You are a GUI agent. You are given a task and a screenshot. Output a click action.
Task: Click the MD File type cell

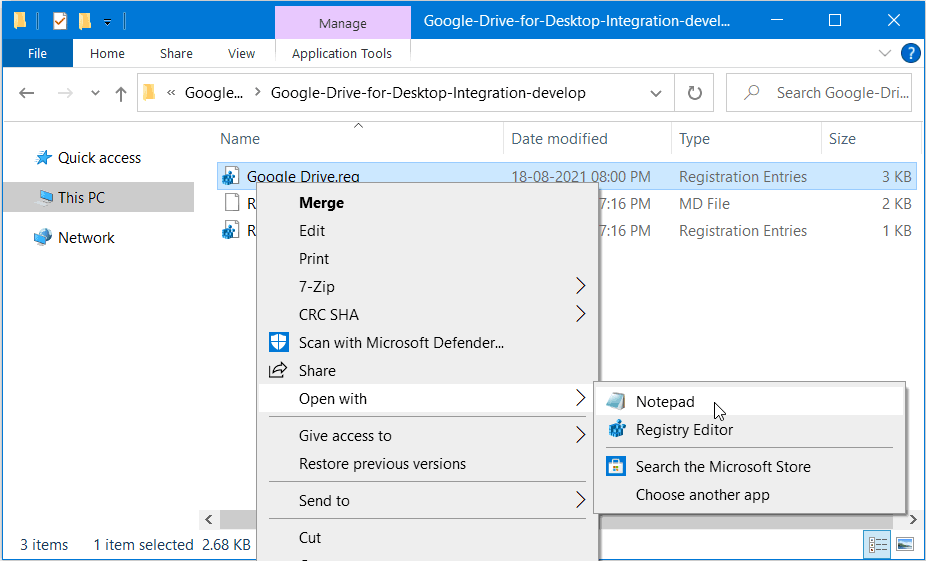point(704,204)
